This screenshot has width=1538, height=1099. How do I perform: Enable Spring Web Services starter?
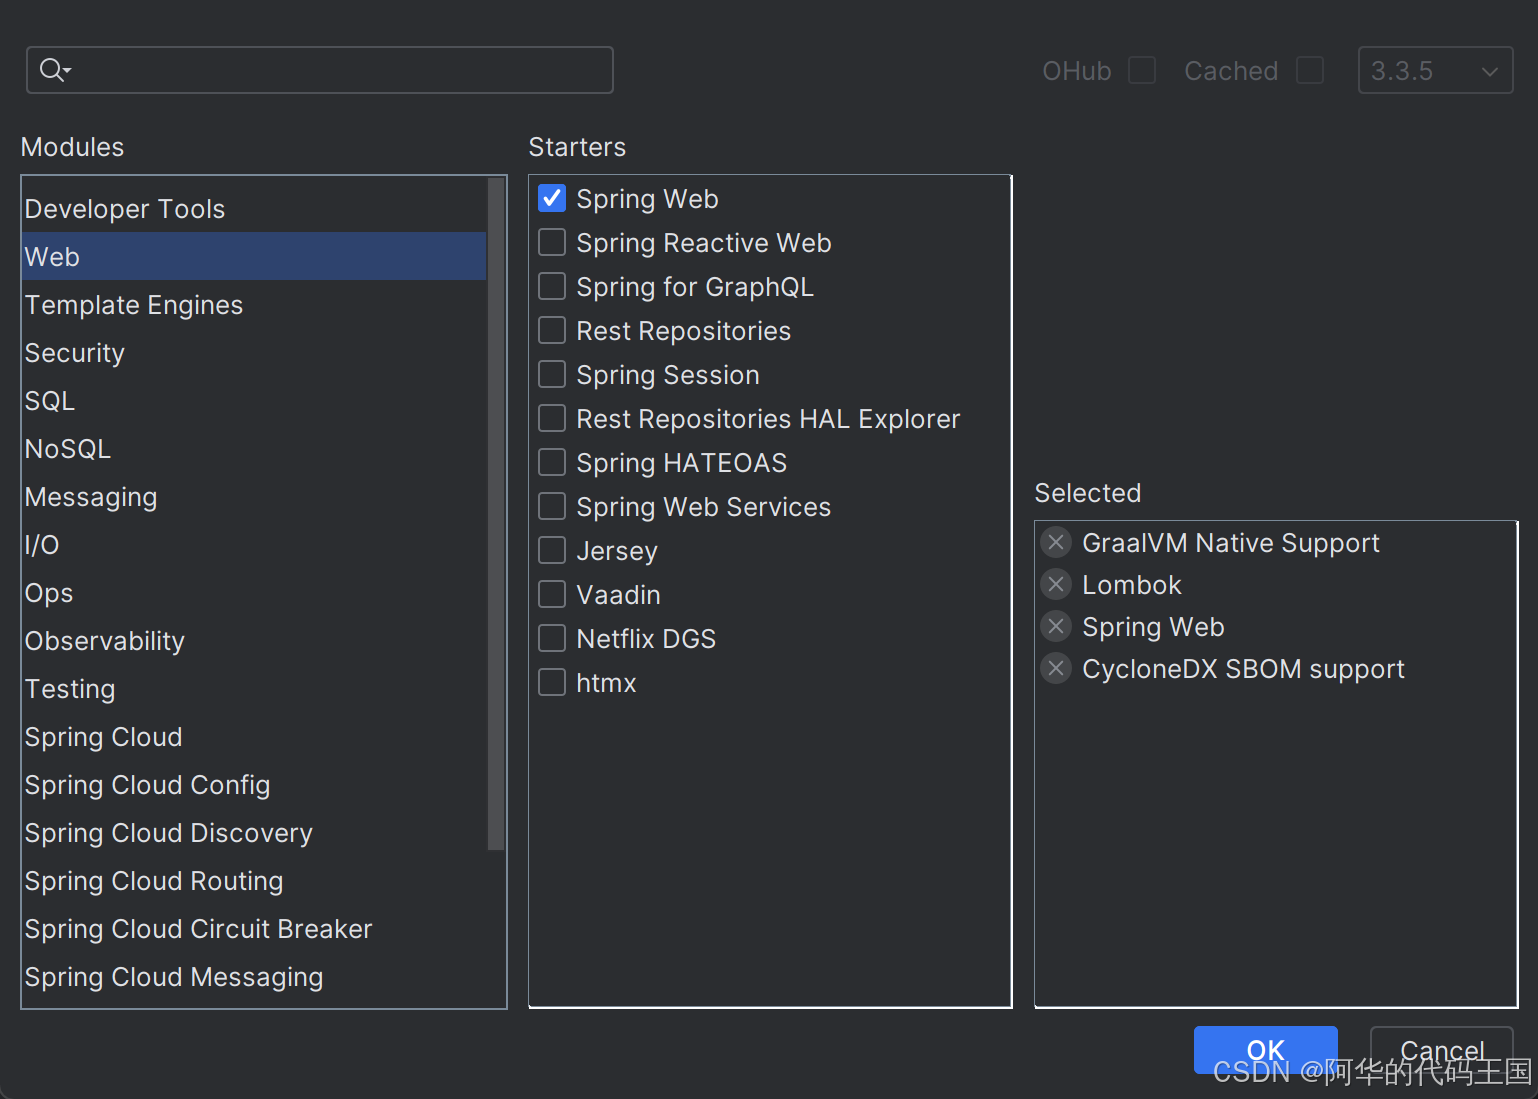552,506
